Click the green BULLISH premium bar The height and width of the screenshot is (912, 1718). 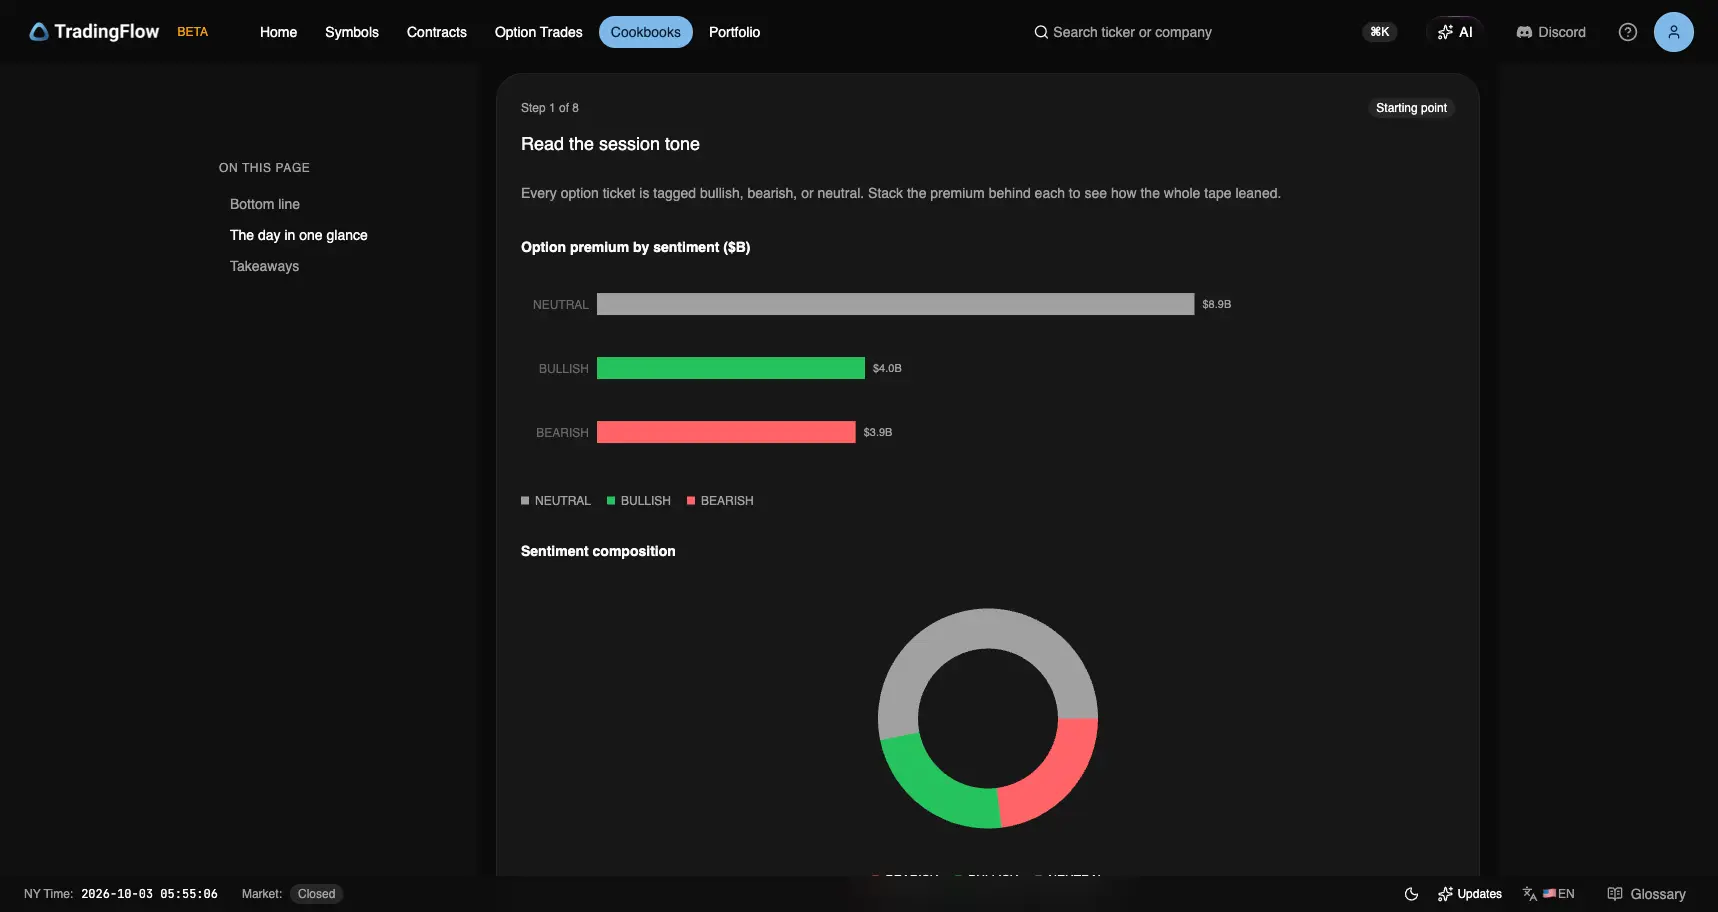coord(731,368)
